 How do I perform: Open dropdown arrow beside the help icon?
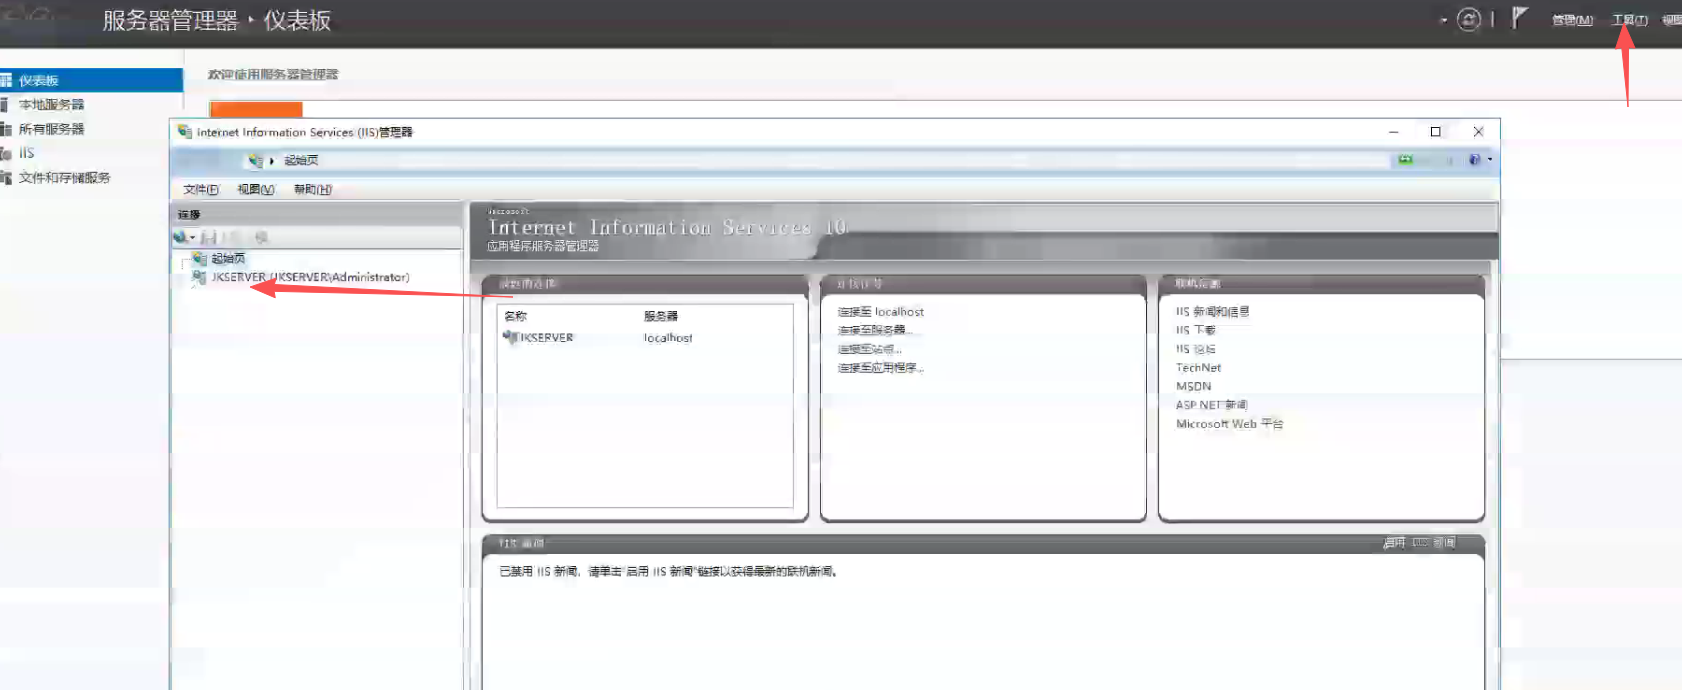[1490, 160]
